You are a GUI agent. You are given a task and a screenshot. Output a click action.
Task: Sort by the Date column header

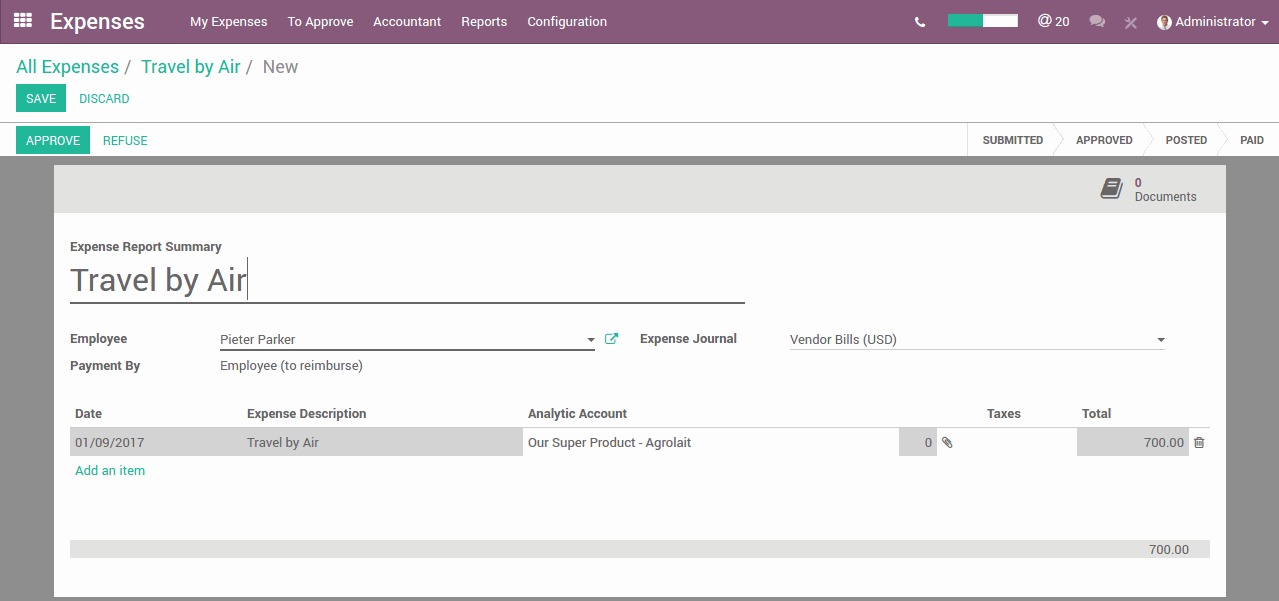[x=88, y=413]
